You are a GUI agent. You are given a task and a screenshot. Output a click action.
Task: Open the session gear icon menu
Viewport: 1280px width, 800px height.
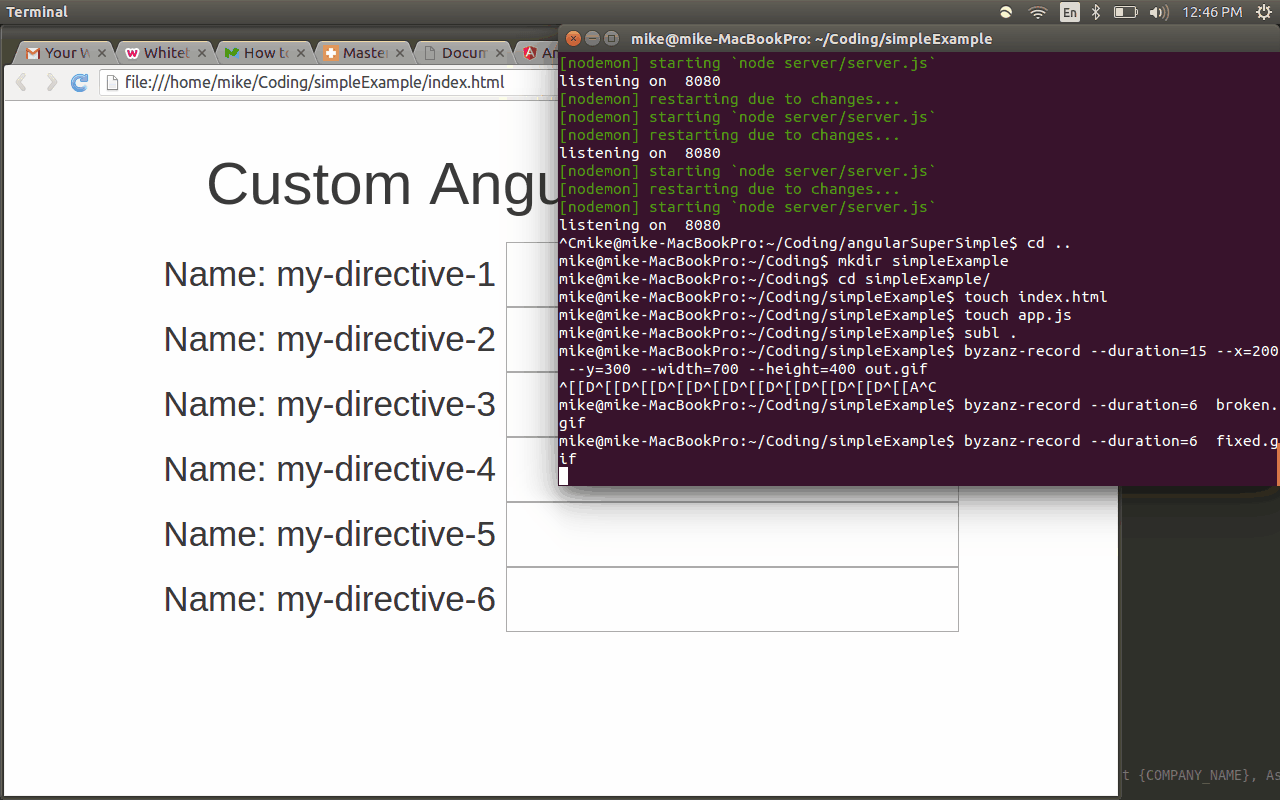point(1264,12)
